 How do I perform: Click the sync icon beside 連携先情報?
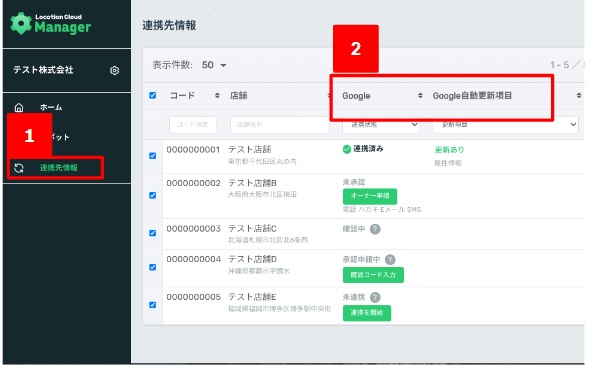pos(19,168)
